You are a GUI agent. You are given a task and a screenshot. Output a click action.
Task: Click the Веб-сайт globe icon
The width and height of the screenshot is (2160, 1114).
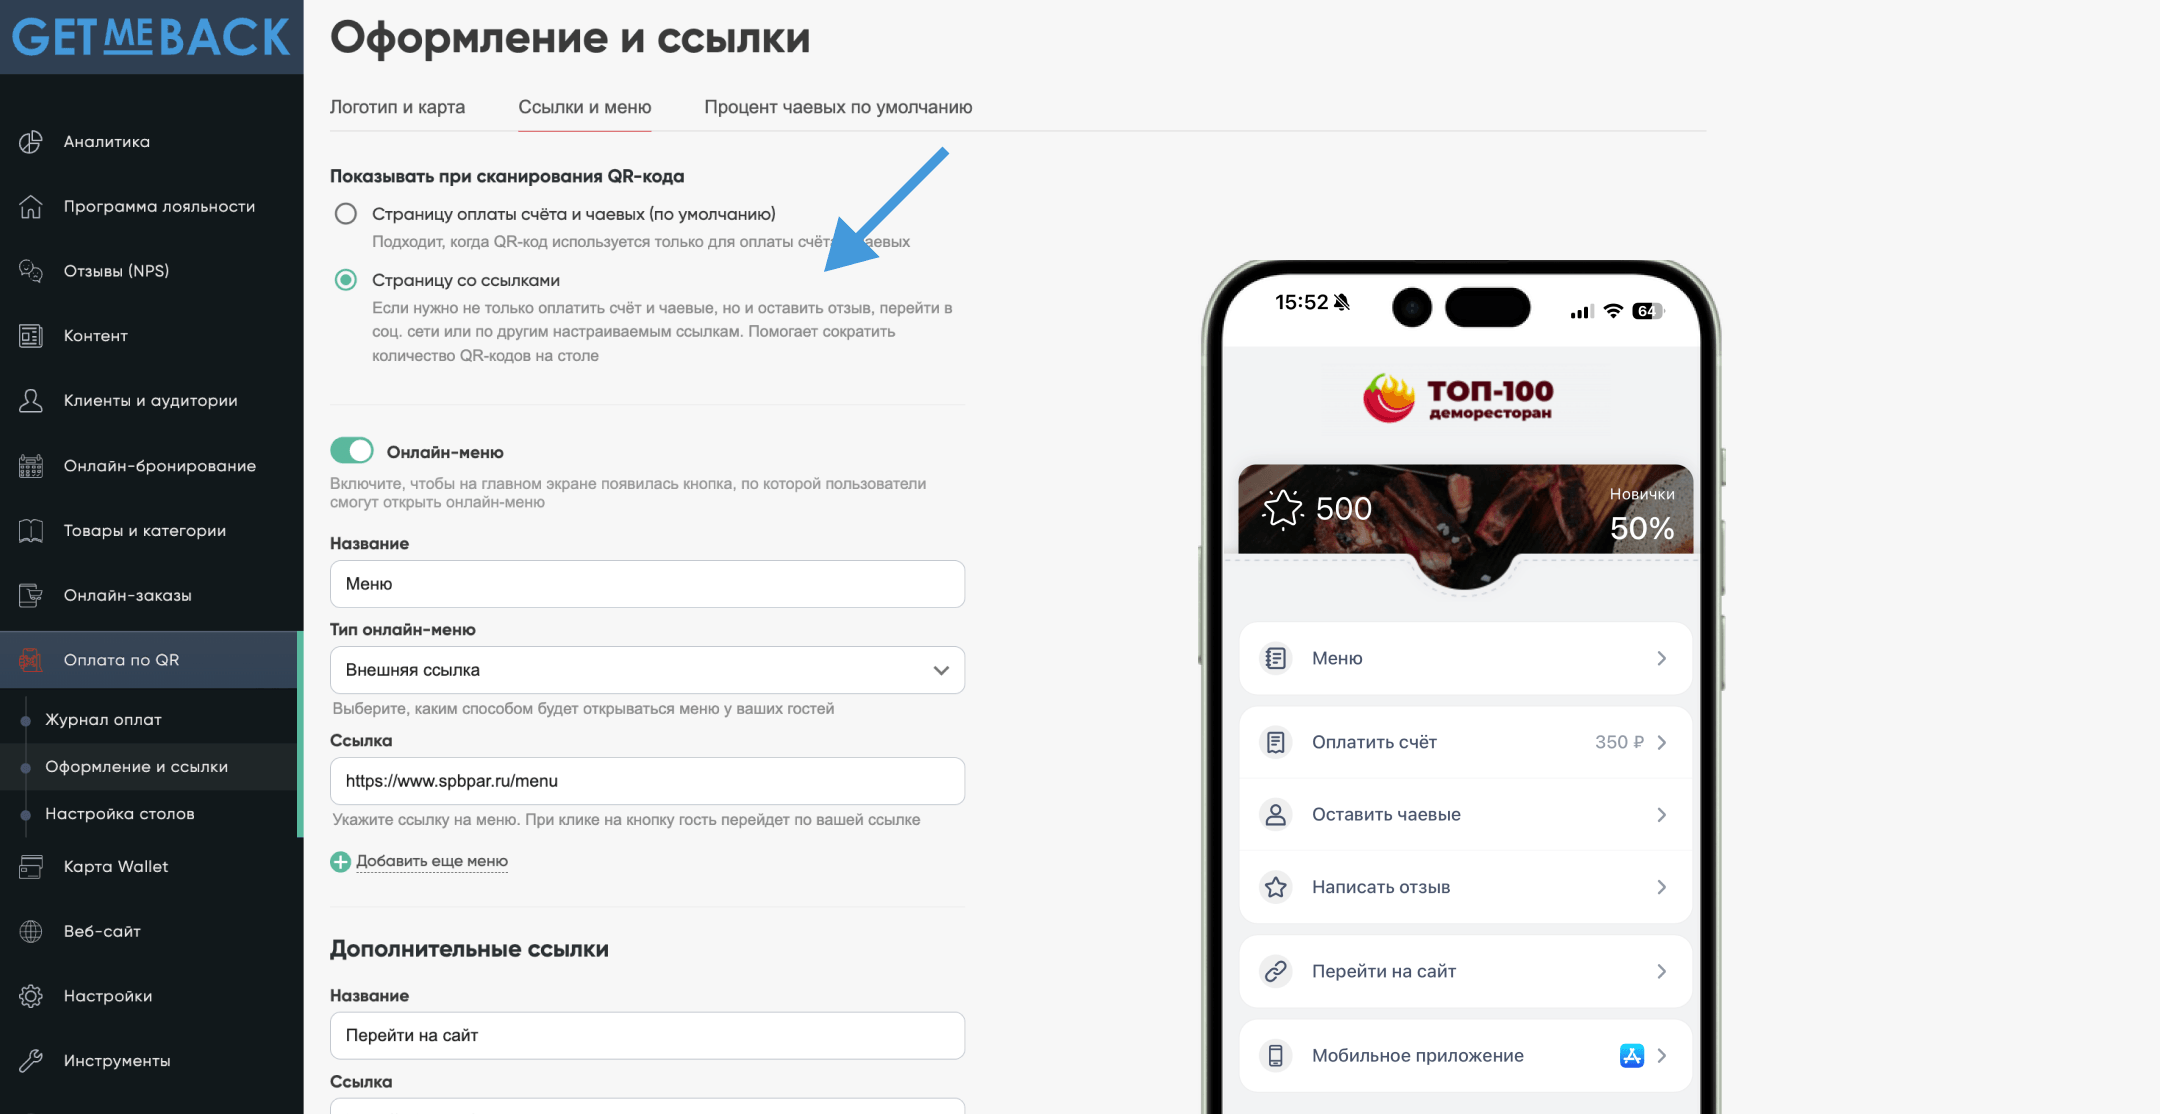pyautogui.click(x=31, y=932)
